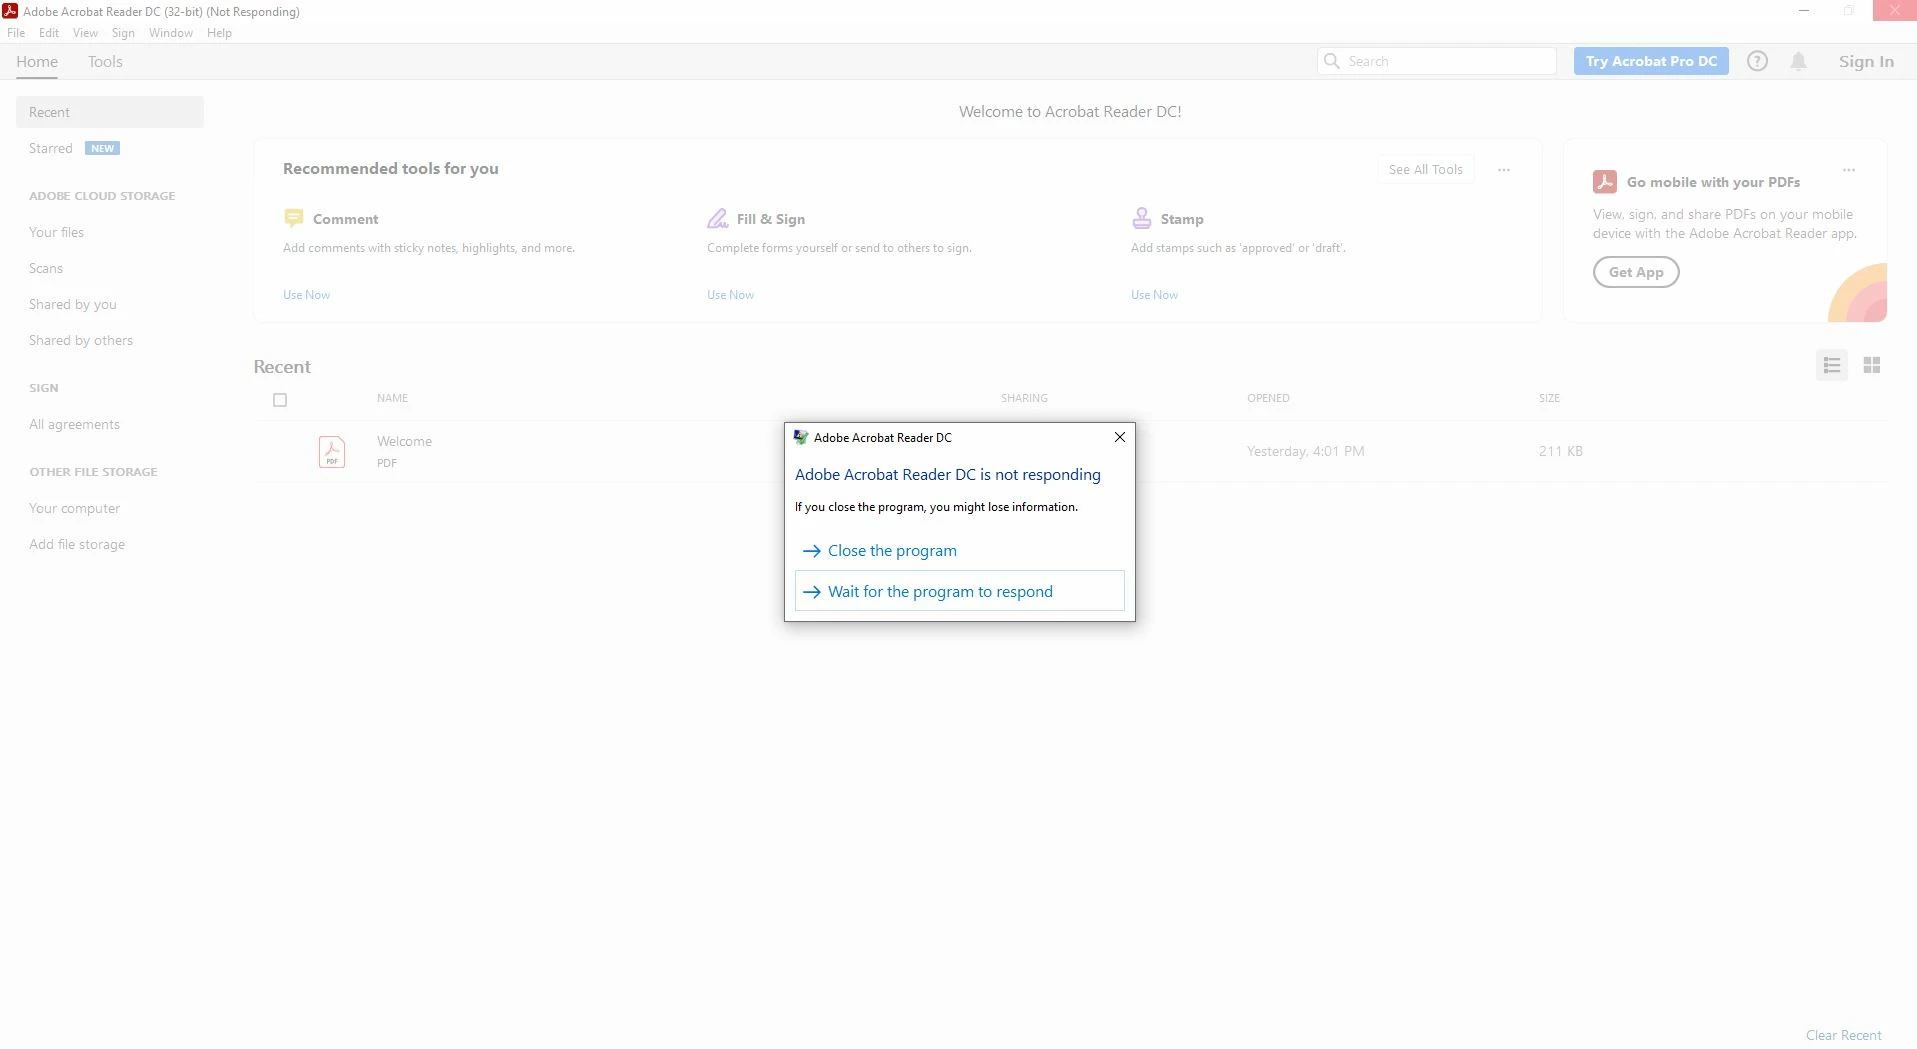Click Add file storage
The width and height of the screenshot is (1917, 1049).
coord(77,544)
